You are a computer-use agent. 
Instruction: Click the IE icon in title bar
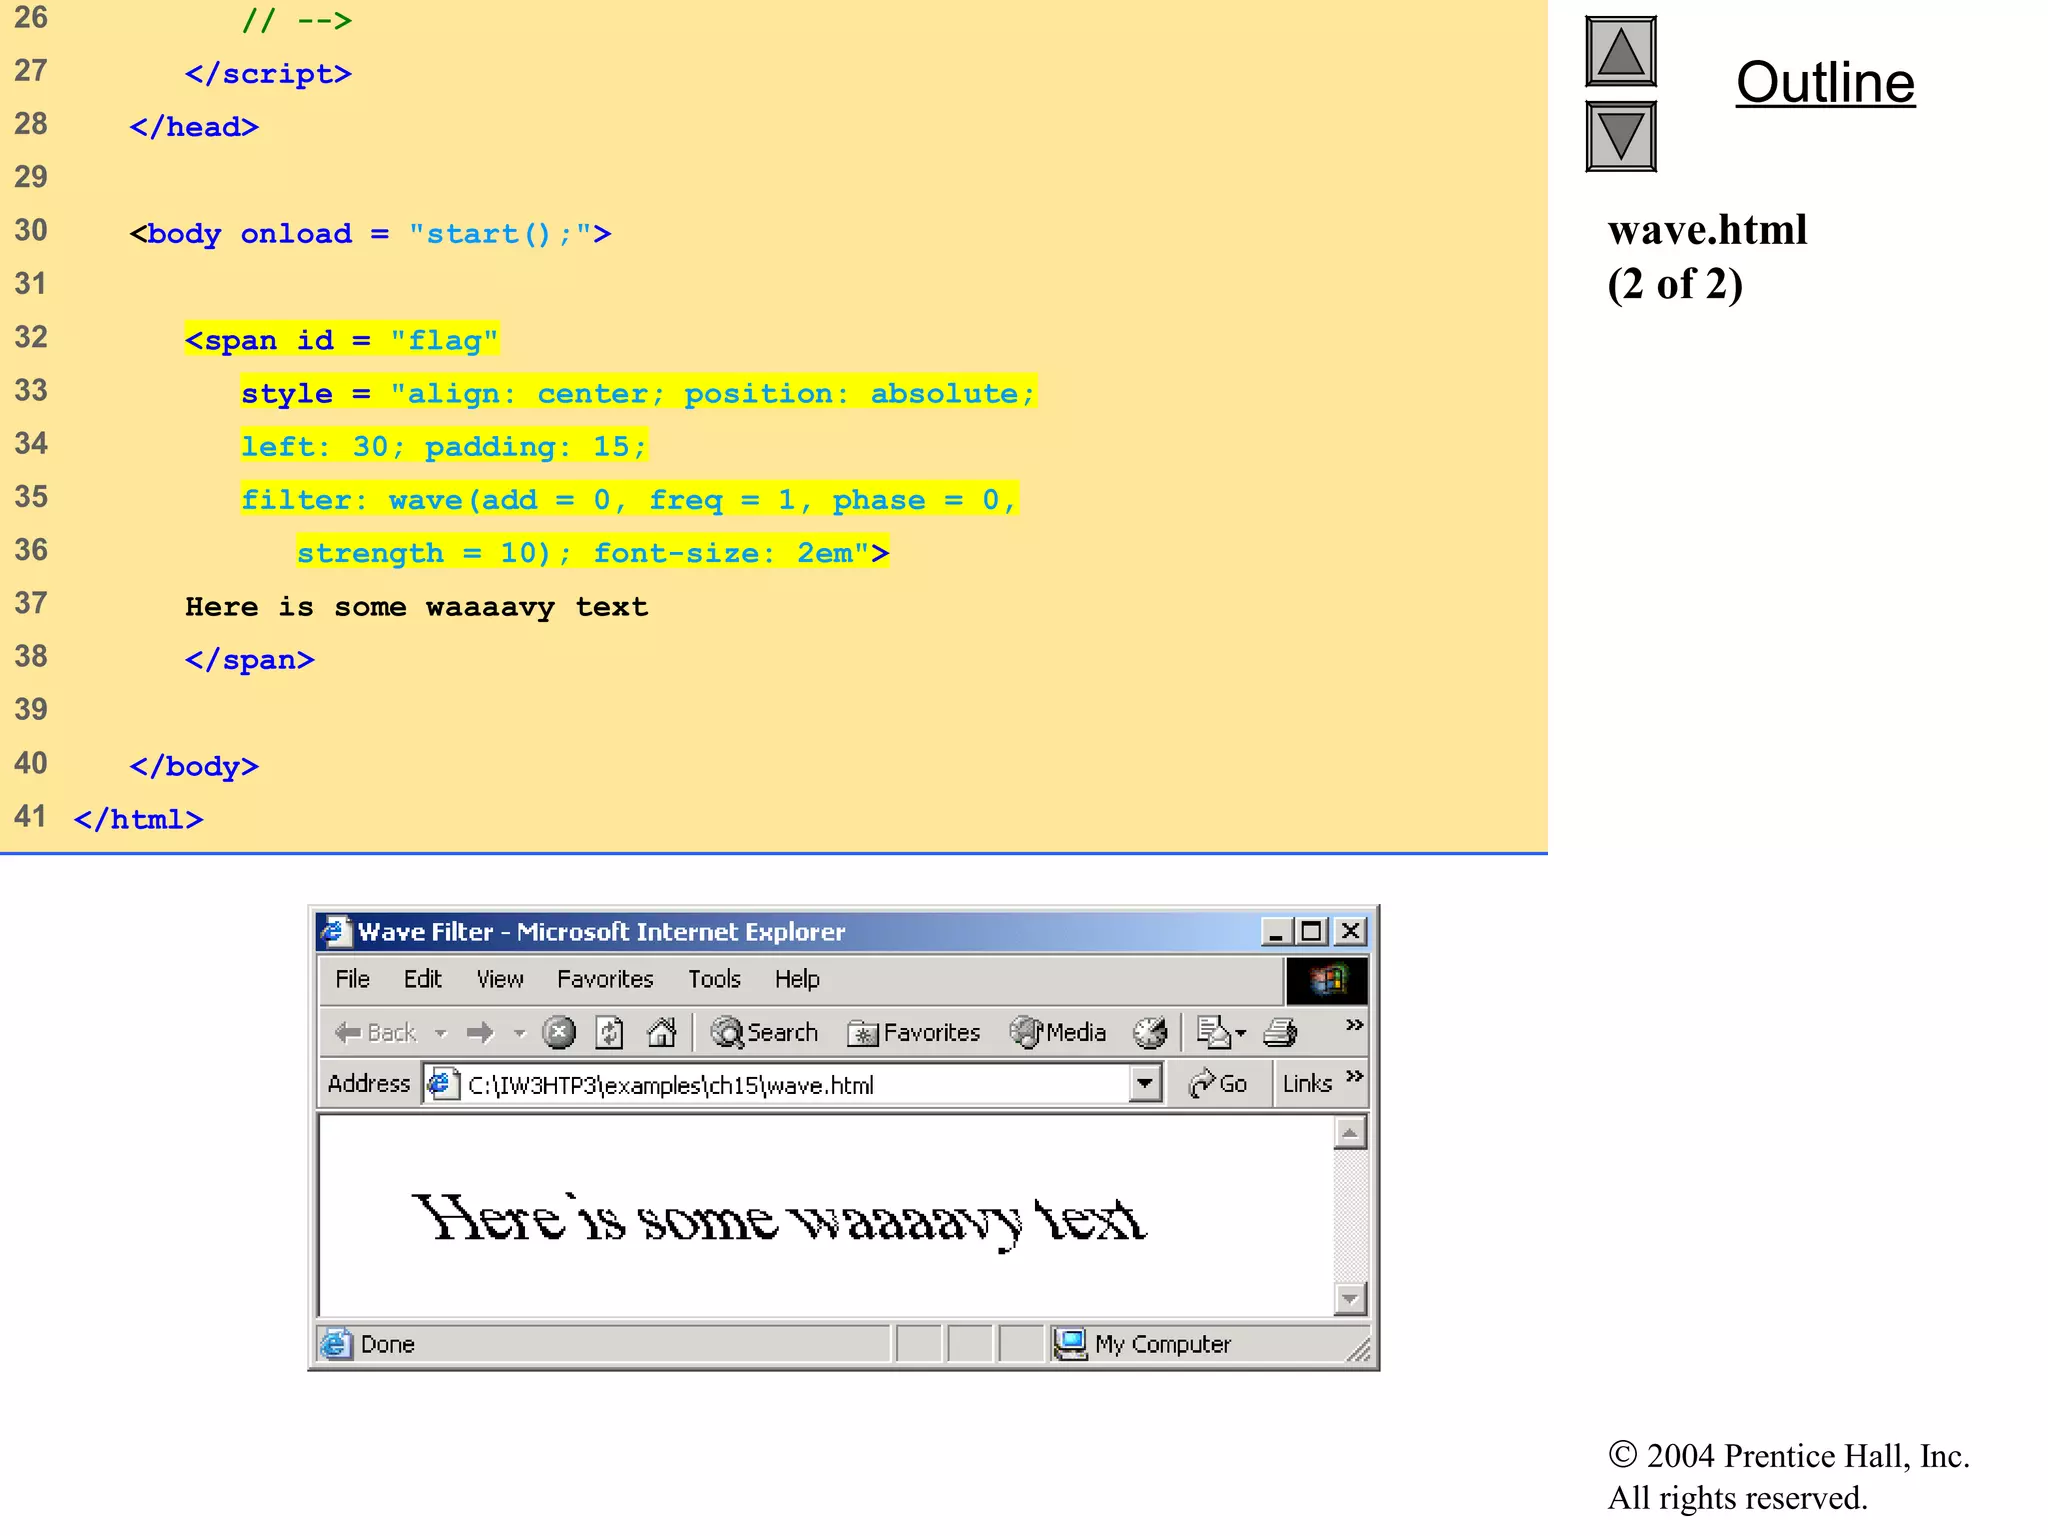[x=336, y=931]
